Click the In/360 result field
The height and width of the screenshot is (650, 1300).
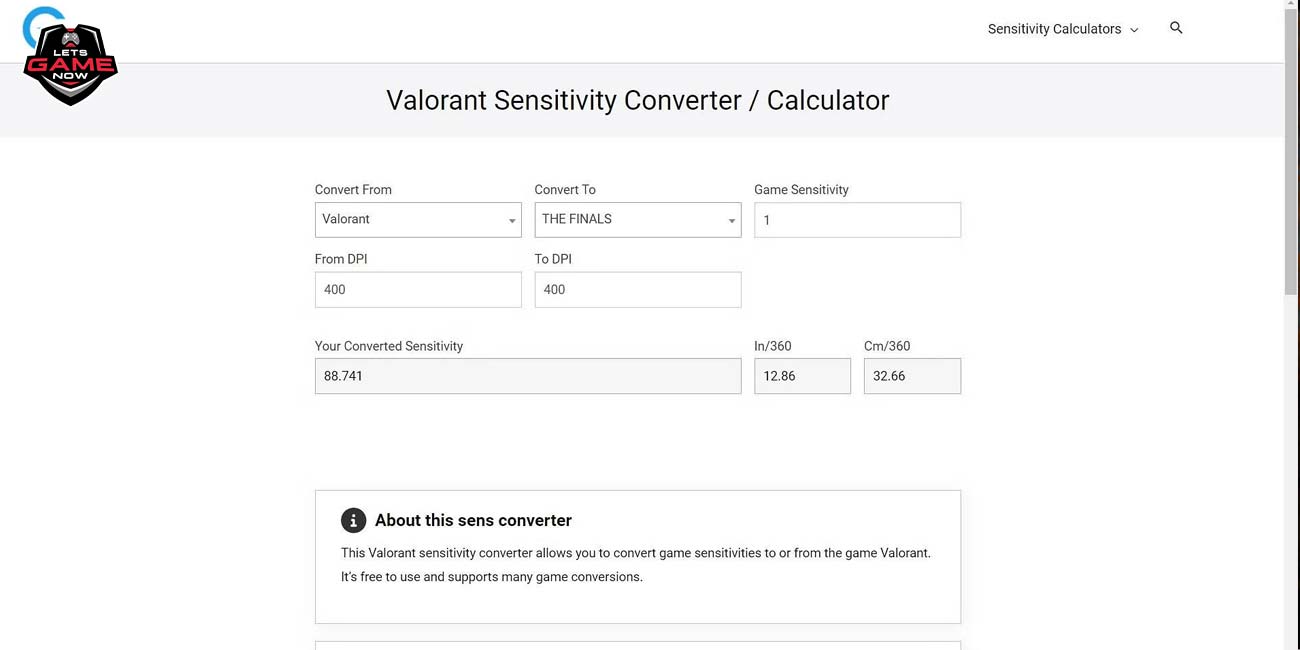click(802, 376)
